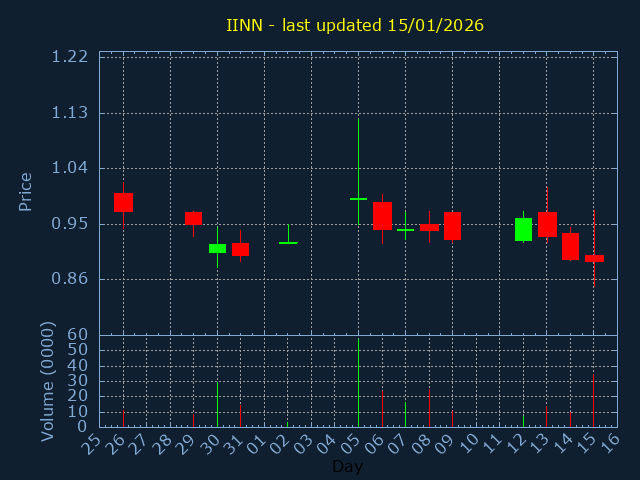Click the long green wick on day 05
Viewport: 640px width, 480px height.
358,160
